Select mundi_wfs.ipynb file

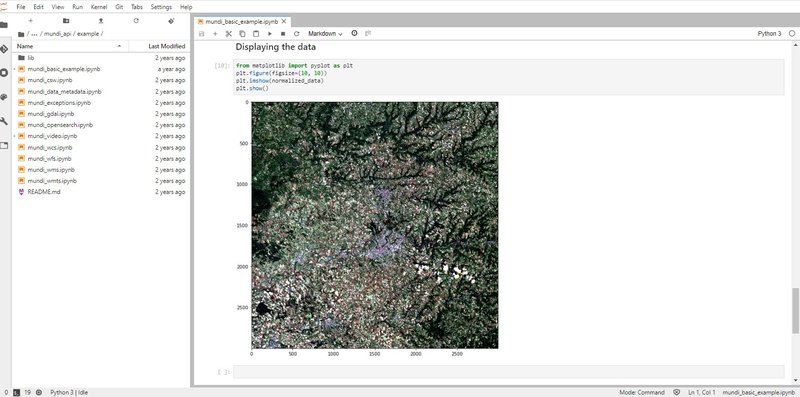pos(101,159)
